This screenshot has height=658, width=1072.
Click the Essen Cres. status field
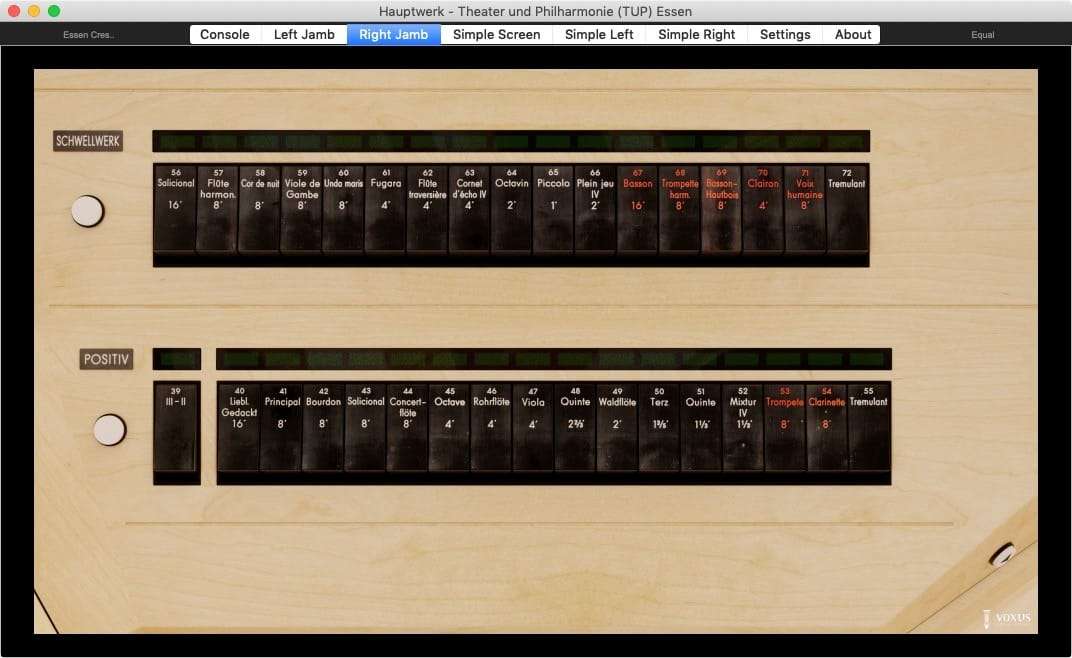pyautogui.click(x=88, y=35)
